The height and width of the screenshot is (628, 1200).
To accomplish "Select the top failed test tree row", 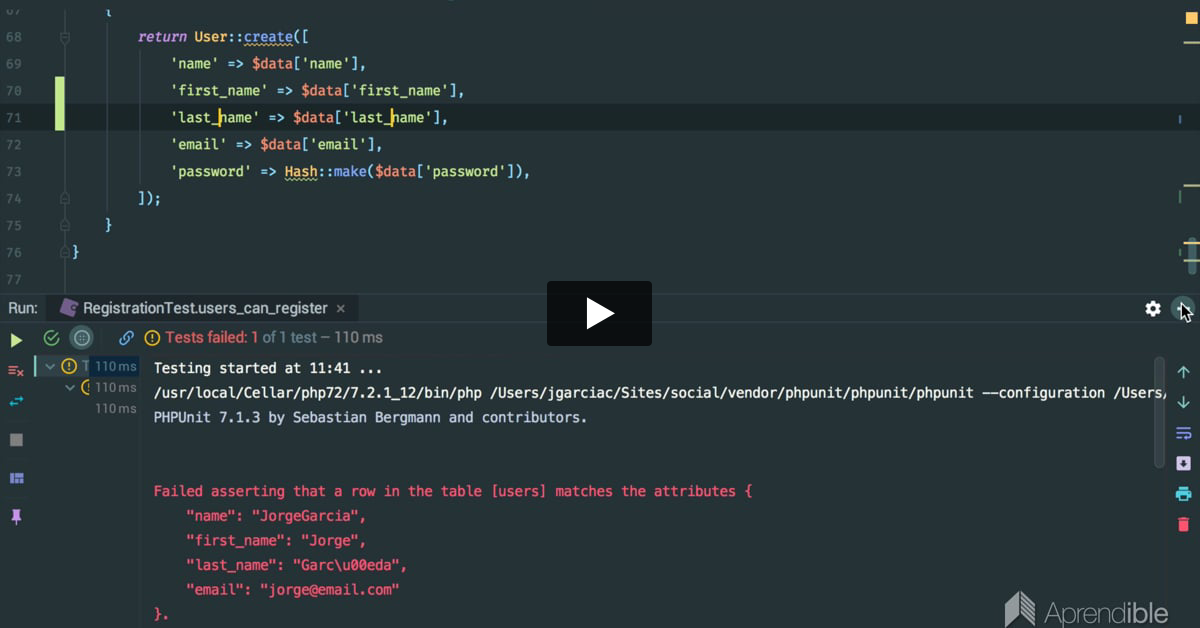I will pyautogui.click(x=88, y=367).
